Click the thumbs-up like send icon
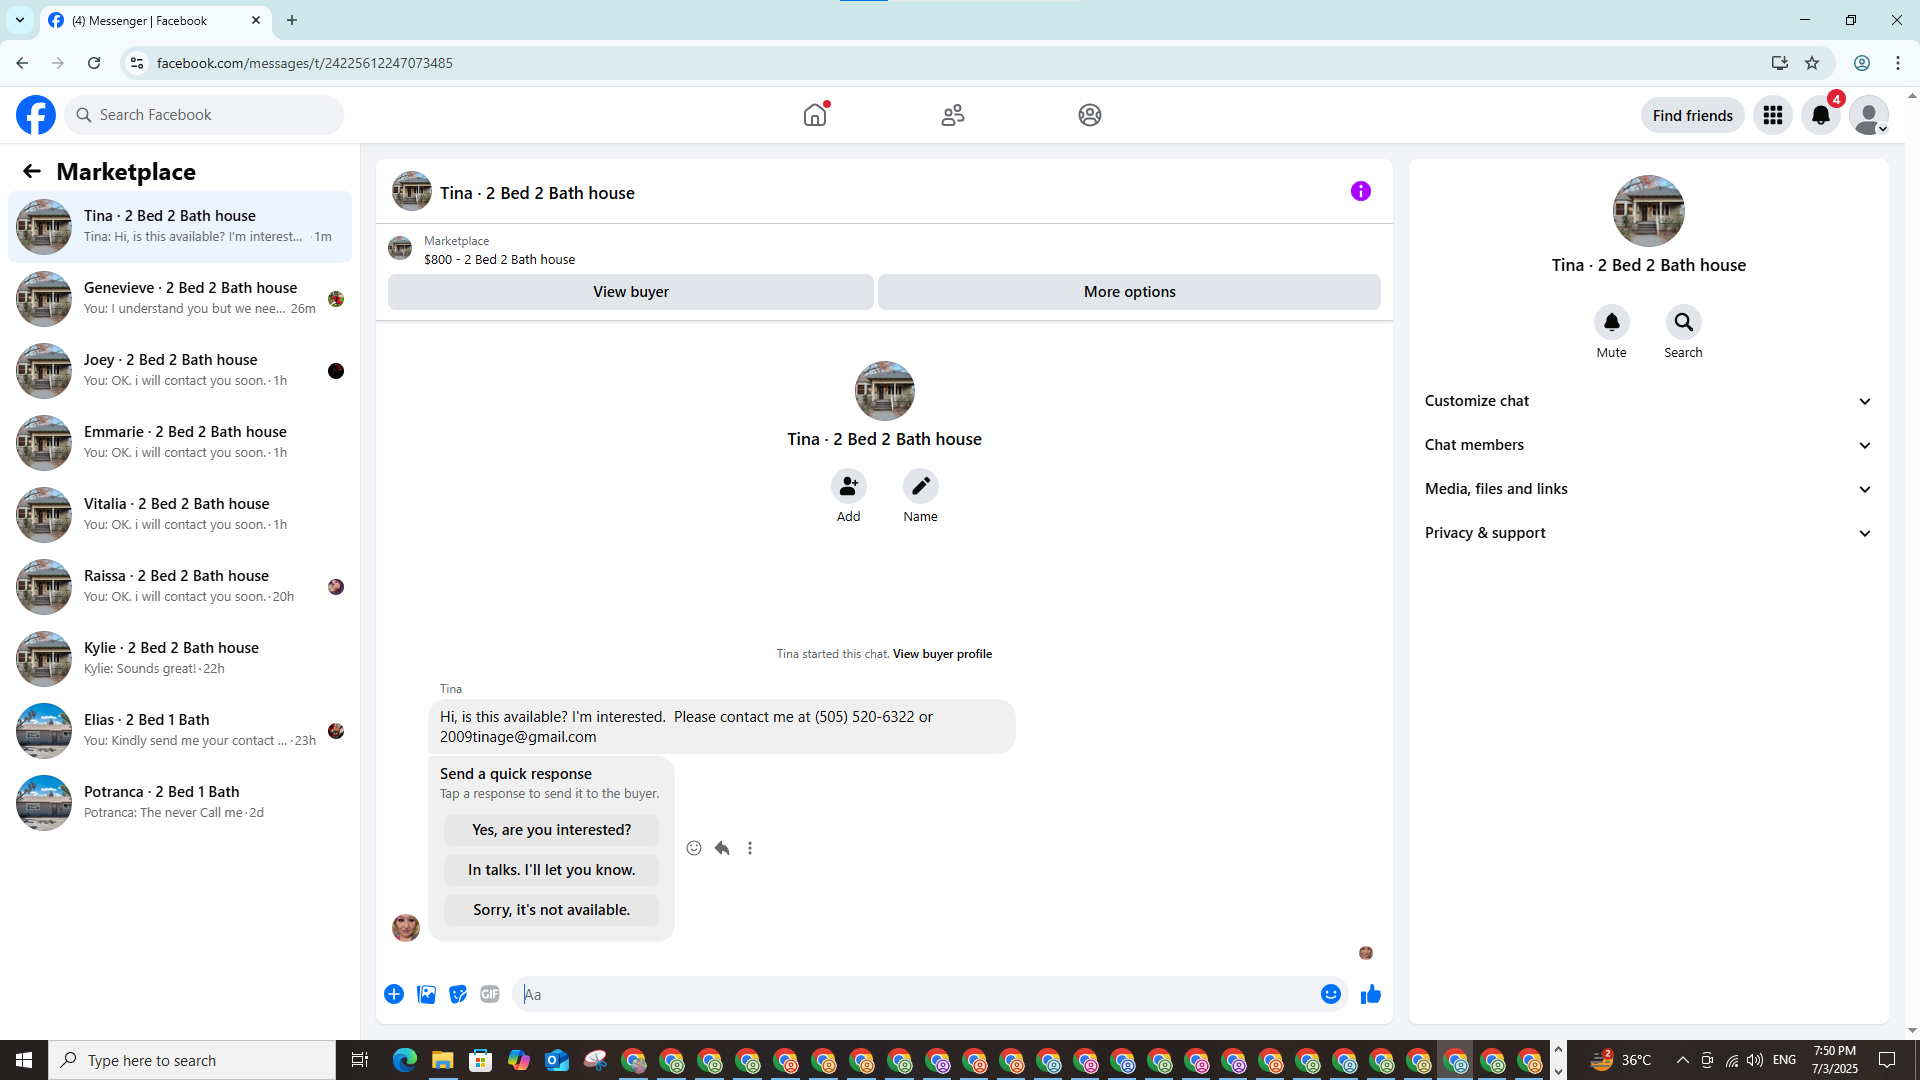The image size is (1920, 1080). 1370,994
